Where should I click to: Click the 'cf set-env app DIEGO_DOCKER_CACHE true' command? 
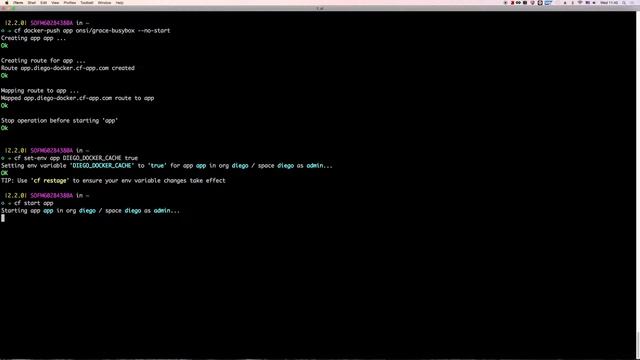tap(76, 158)
